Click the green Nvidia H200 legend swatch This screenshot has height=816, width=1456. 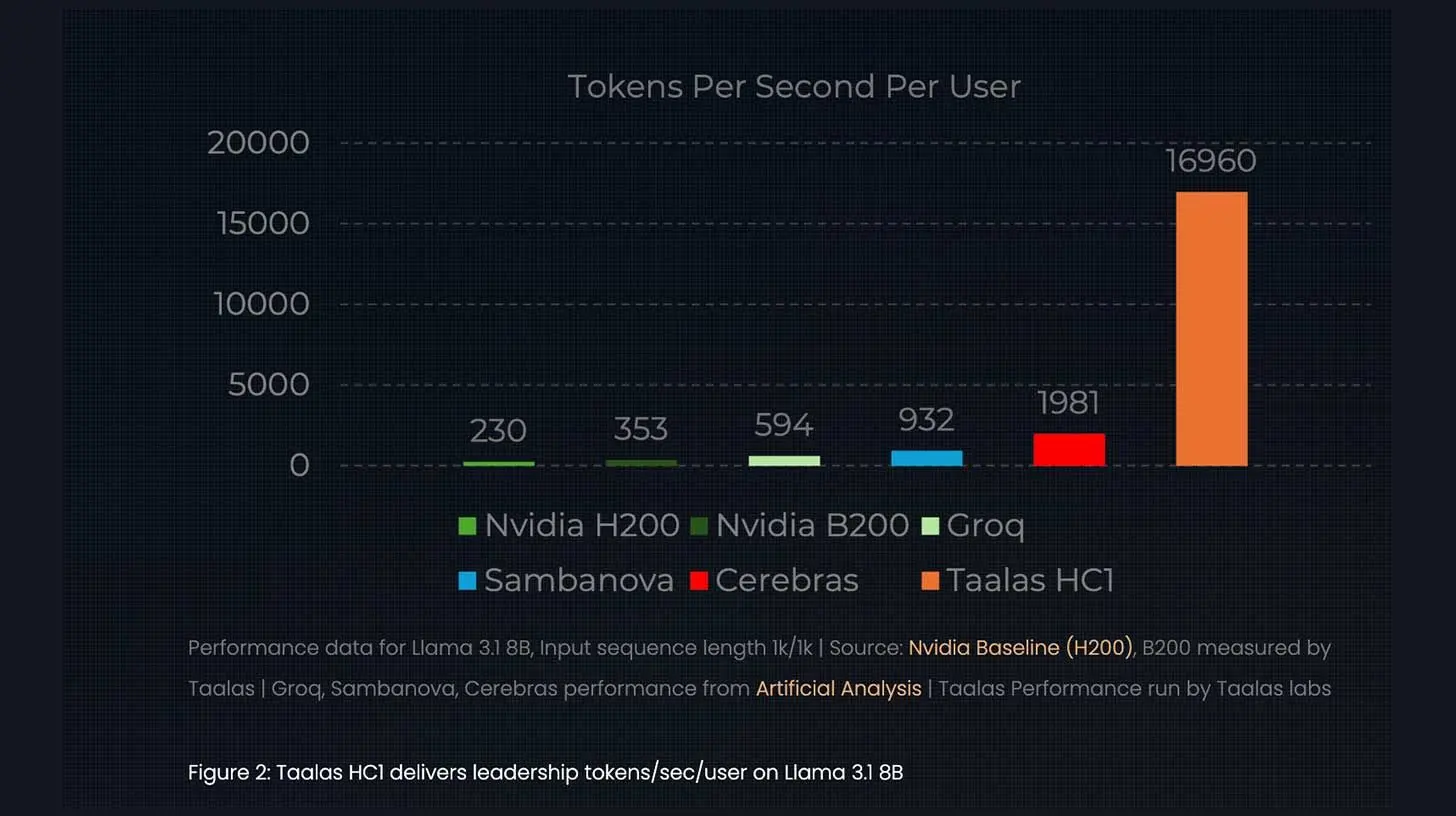pos(467,526)
